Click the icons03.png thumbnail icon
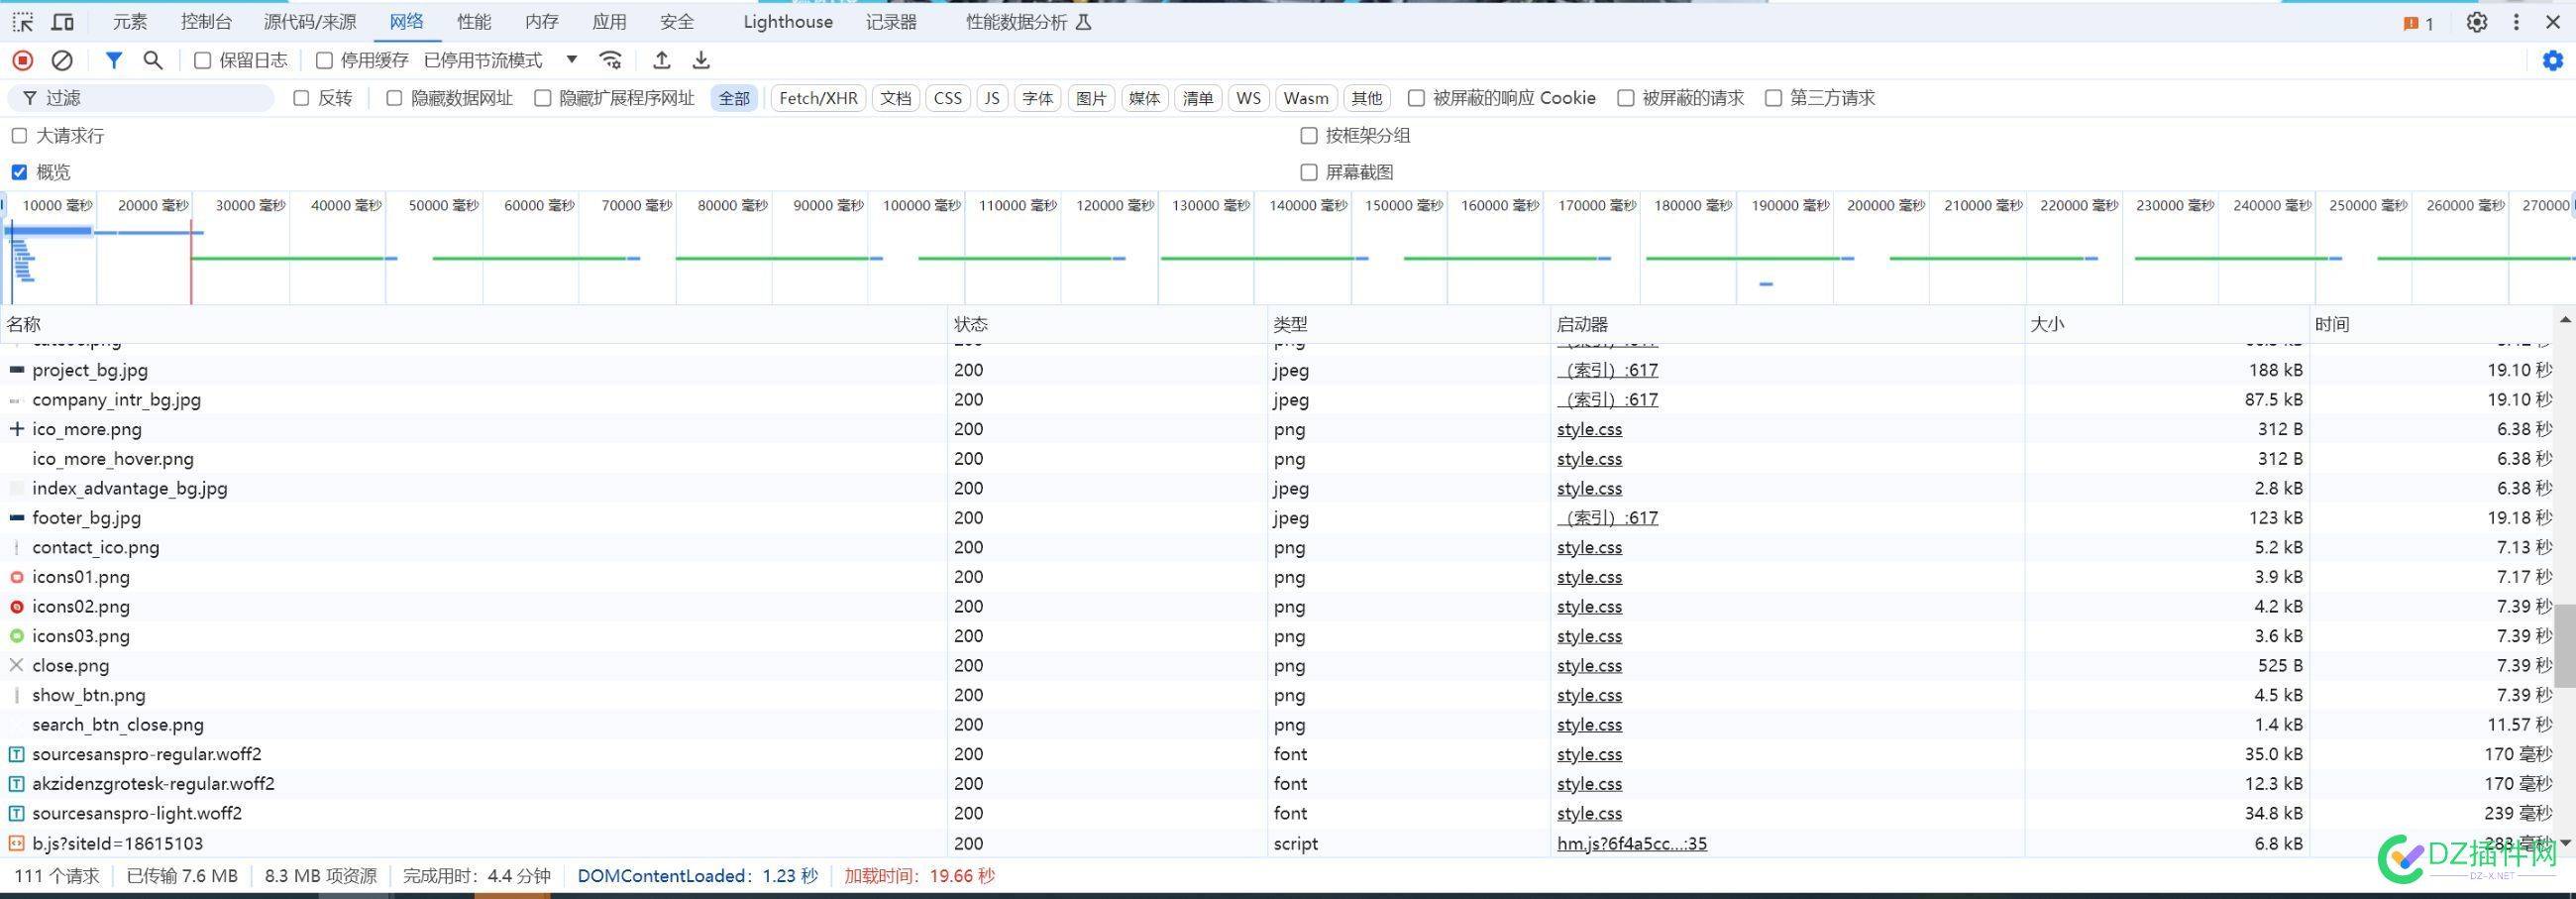This screenshot has height=899, width=2576. pyautogui.click(x=16, y=636)
